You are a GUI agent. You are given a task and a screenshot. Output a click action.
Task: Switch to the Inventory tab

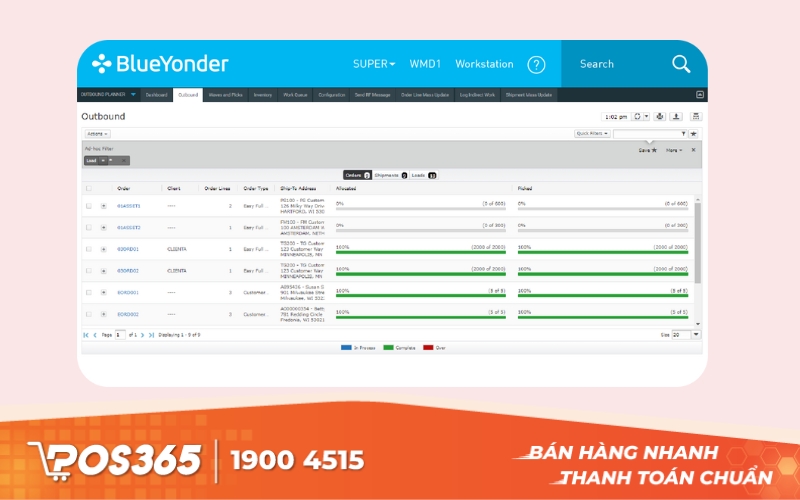[263, 95]
